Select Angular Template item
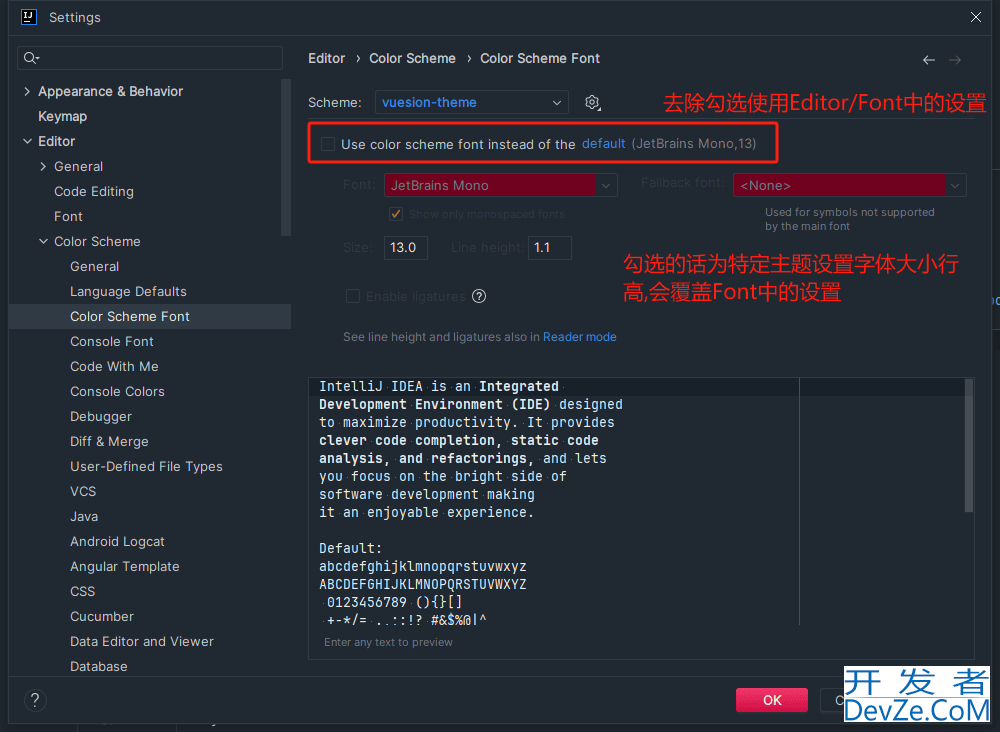The image size is (1000, 732). 124,567
